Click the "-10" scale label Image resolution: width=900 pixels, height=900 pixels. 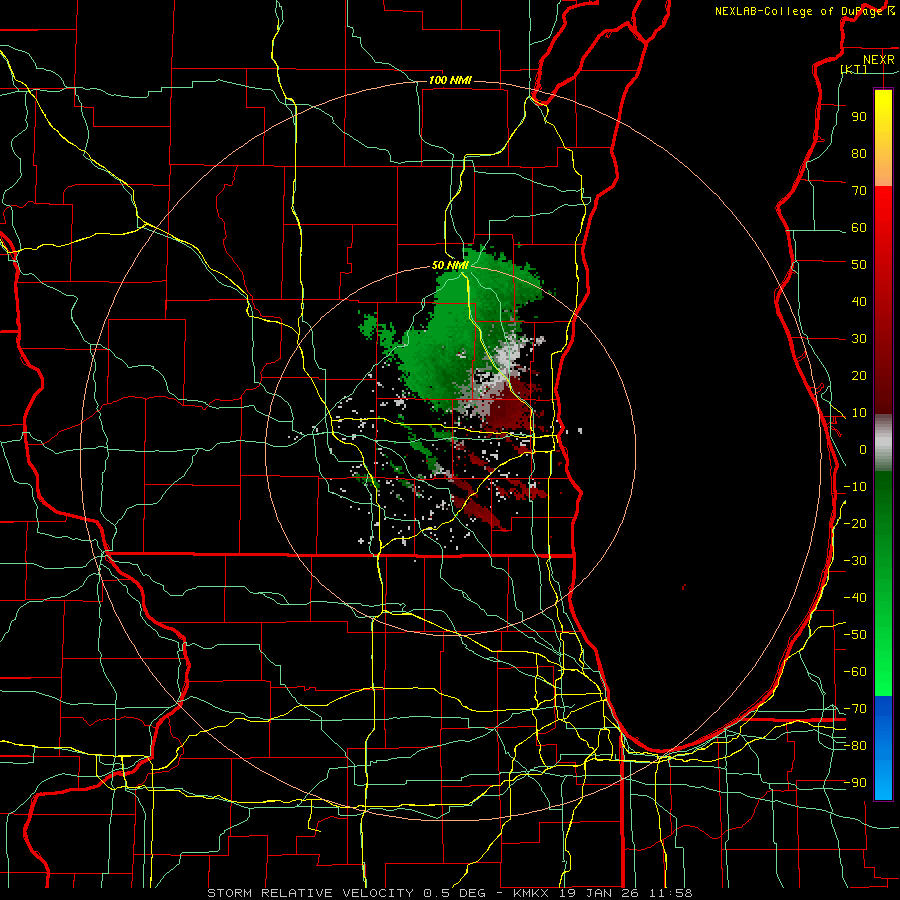855,487
